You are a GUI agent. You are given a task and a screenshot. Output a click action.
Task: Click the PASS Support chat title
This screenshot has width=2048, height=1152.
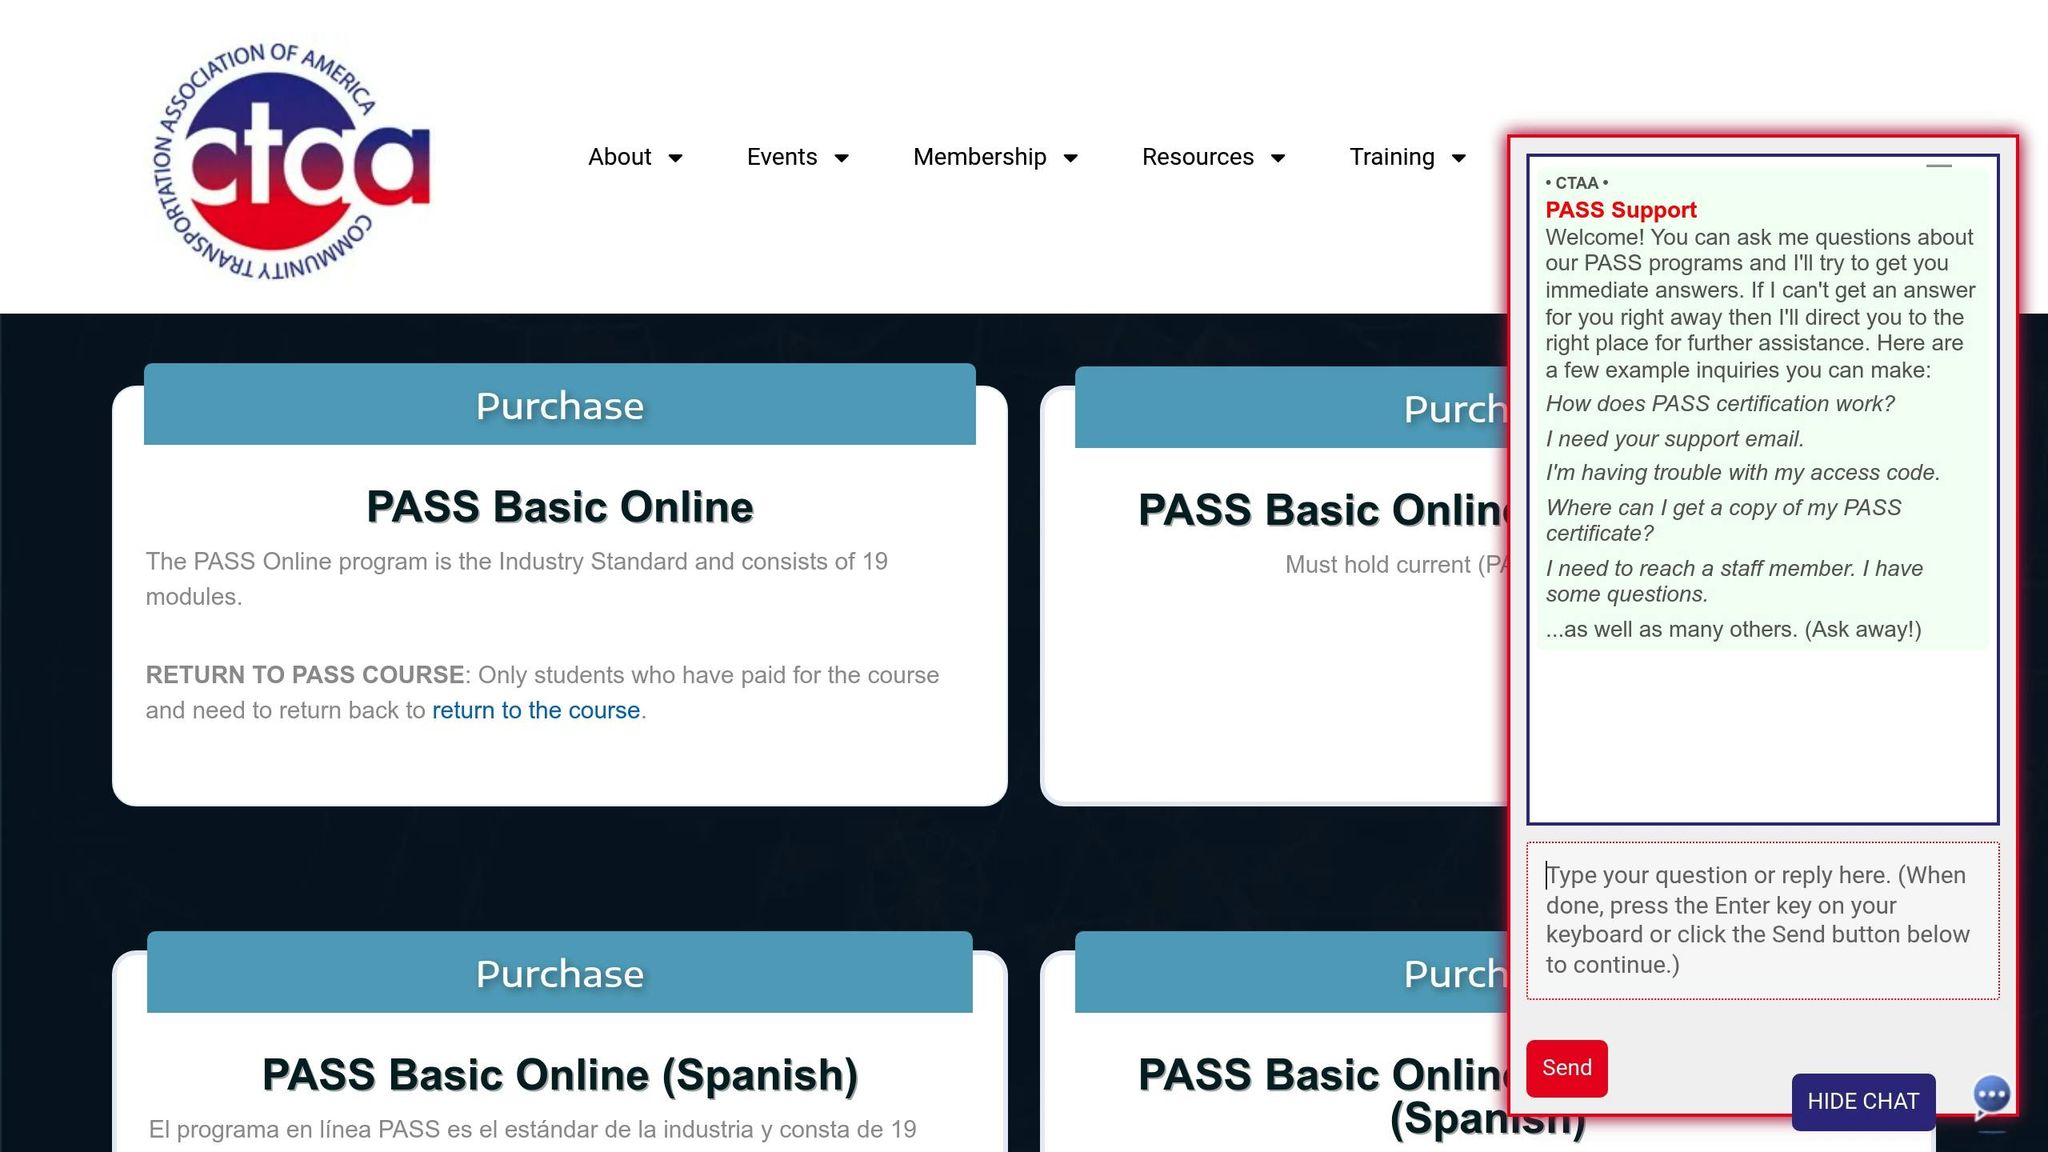pyautogui.click(x=1620, y=210)
